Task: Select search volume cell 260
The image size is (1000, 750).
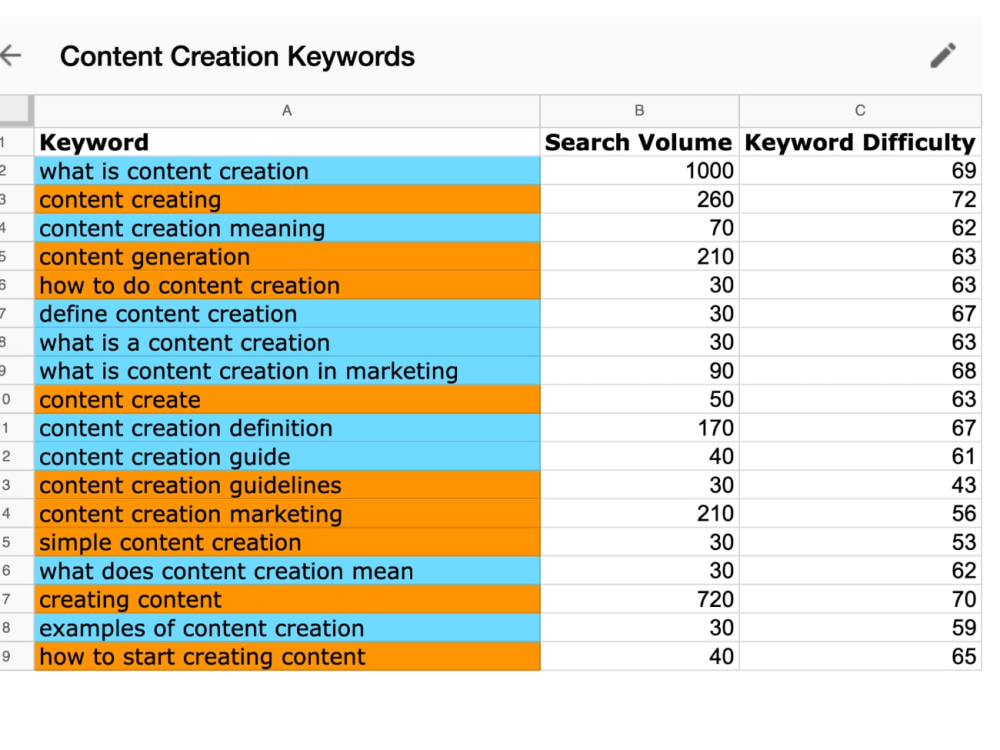Action: tap(640, 200)
